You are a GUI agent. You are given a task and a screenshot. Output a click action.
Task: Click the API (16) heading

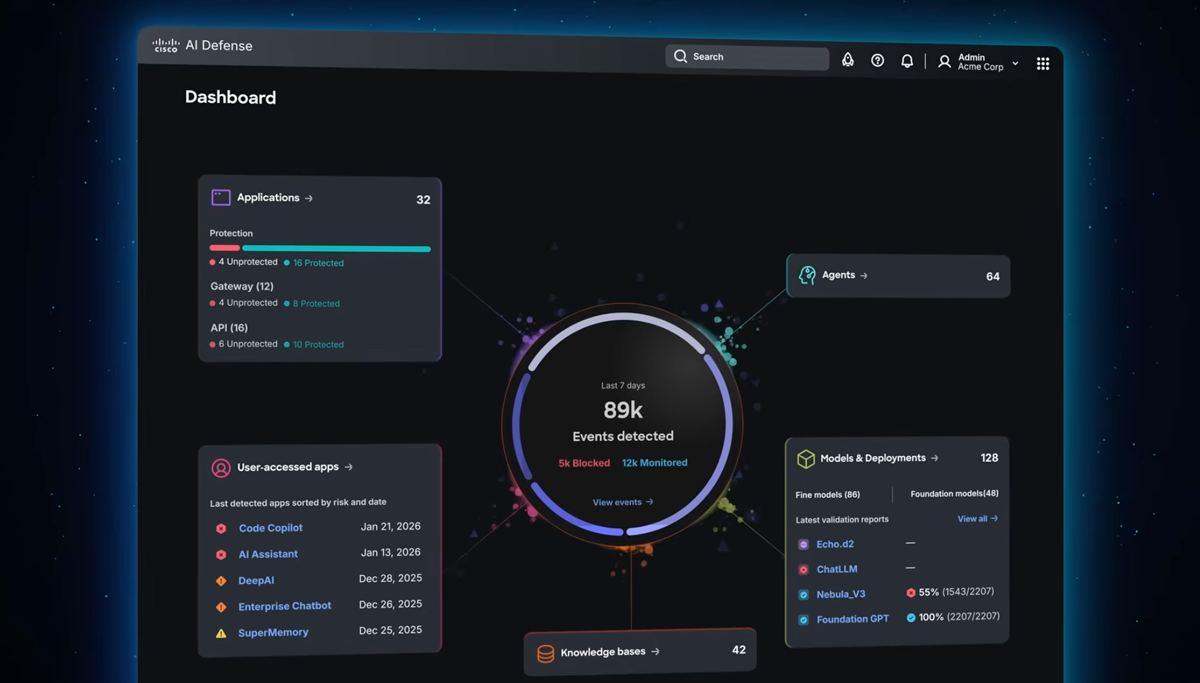[229, 328]
